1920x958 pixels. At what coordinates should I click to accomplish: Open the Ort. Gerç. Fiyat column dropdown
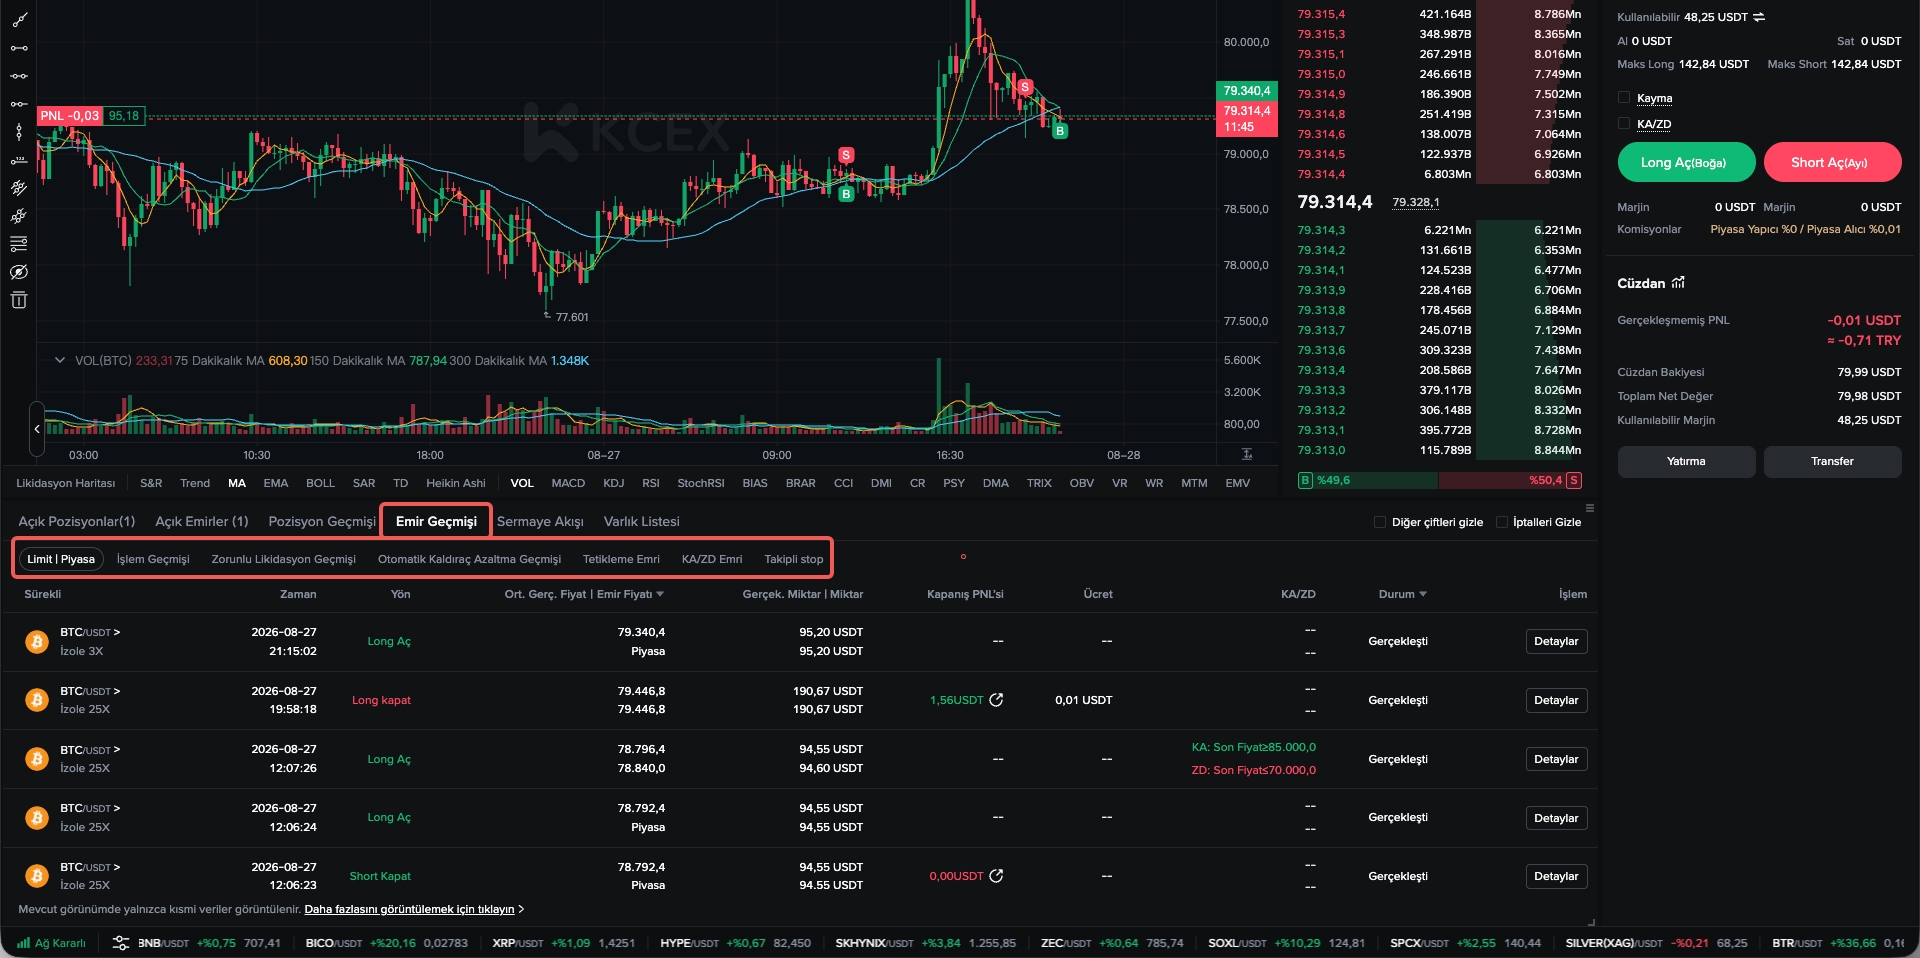pos(660,594)
